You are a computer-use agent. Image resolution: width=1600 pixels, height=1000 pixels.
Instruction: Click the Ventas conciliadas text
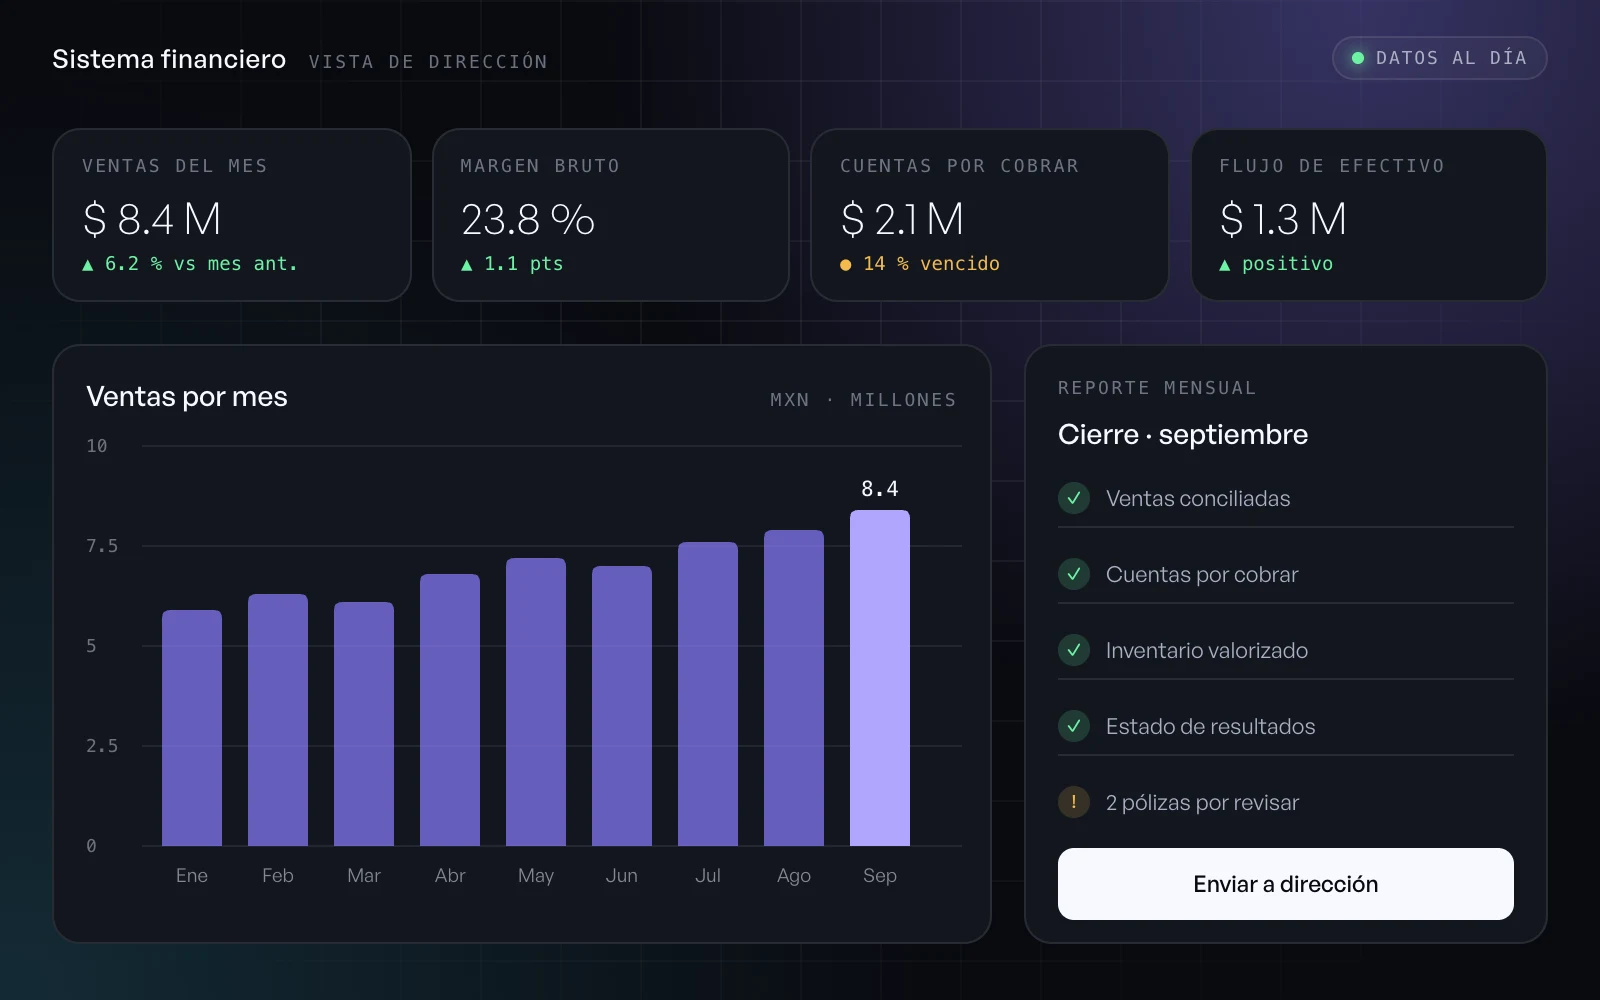point(1198,498)
